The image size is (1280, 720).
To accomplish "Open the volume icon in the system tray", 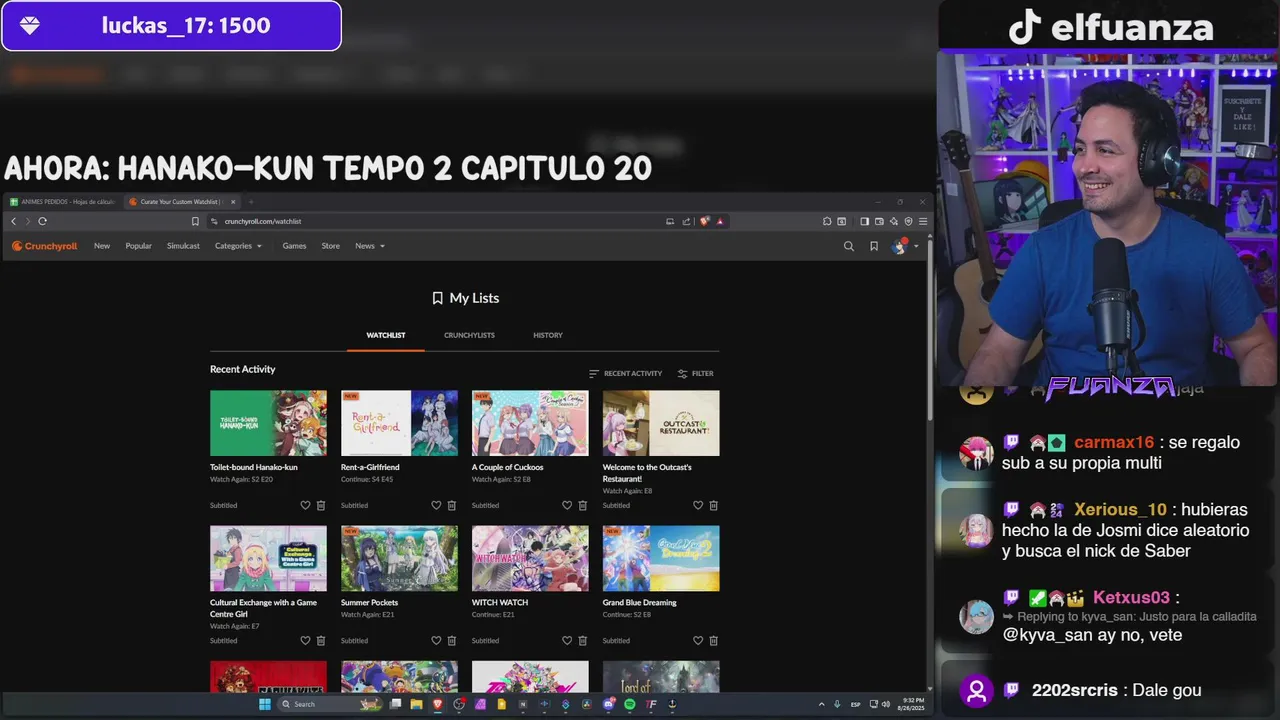I will [886, 704].
